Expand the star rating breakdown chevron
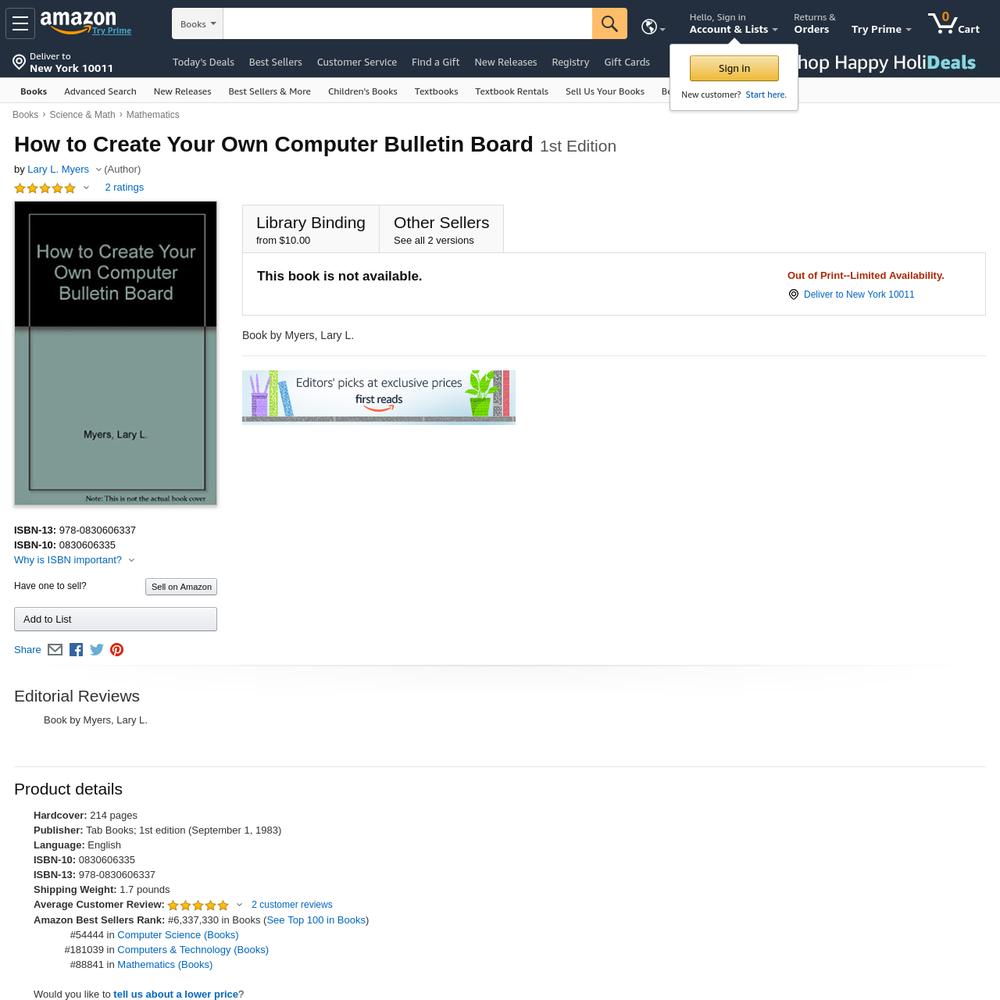Screen dimensions: 1000x1000 click(x=86, y=188)
